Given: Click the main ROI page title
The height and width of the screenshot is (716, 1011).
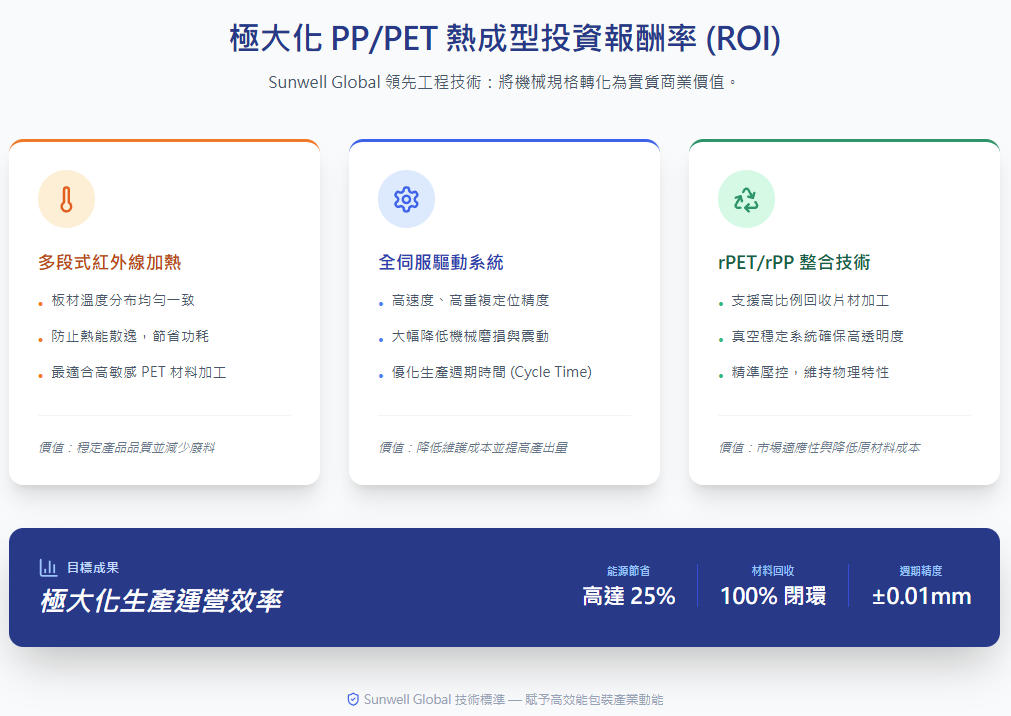Looking at the screenshot, I should tap(505, 39).
